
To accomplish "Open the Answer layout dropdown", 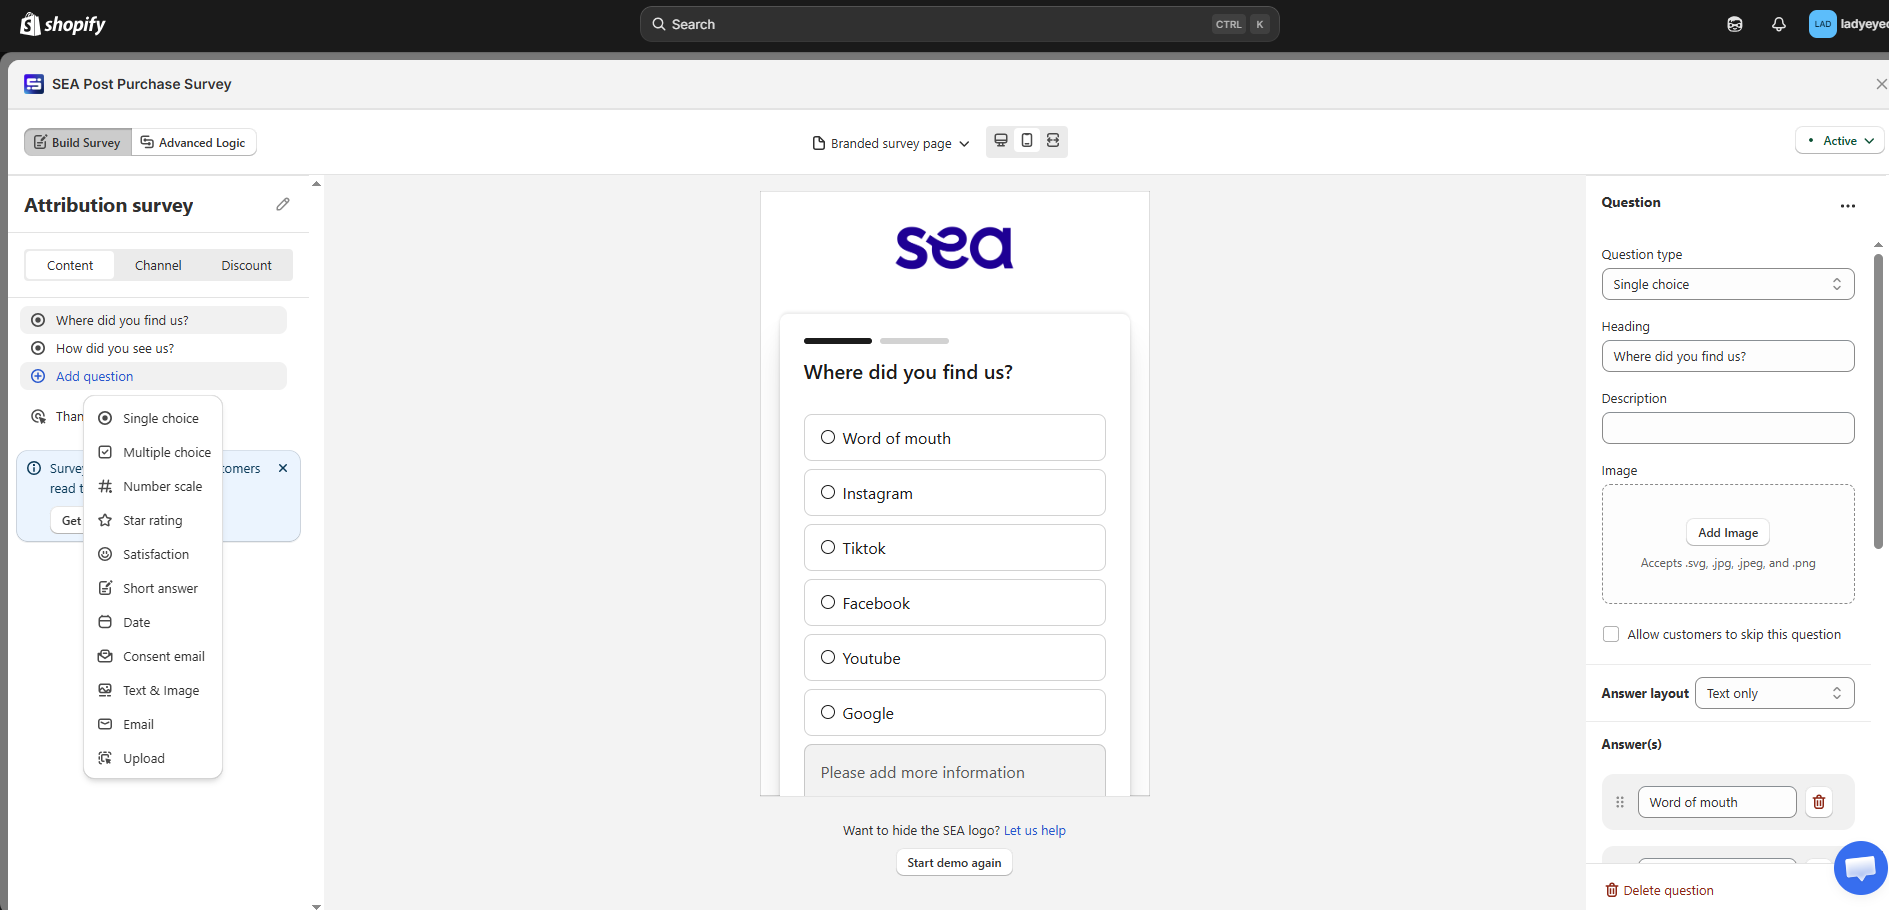I will click(x=1774, y=693).
